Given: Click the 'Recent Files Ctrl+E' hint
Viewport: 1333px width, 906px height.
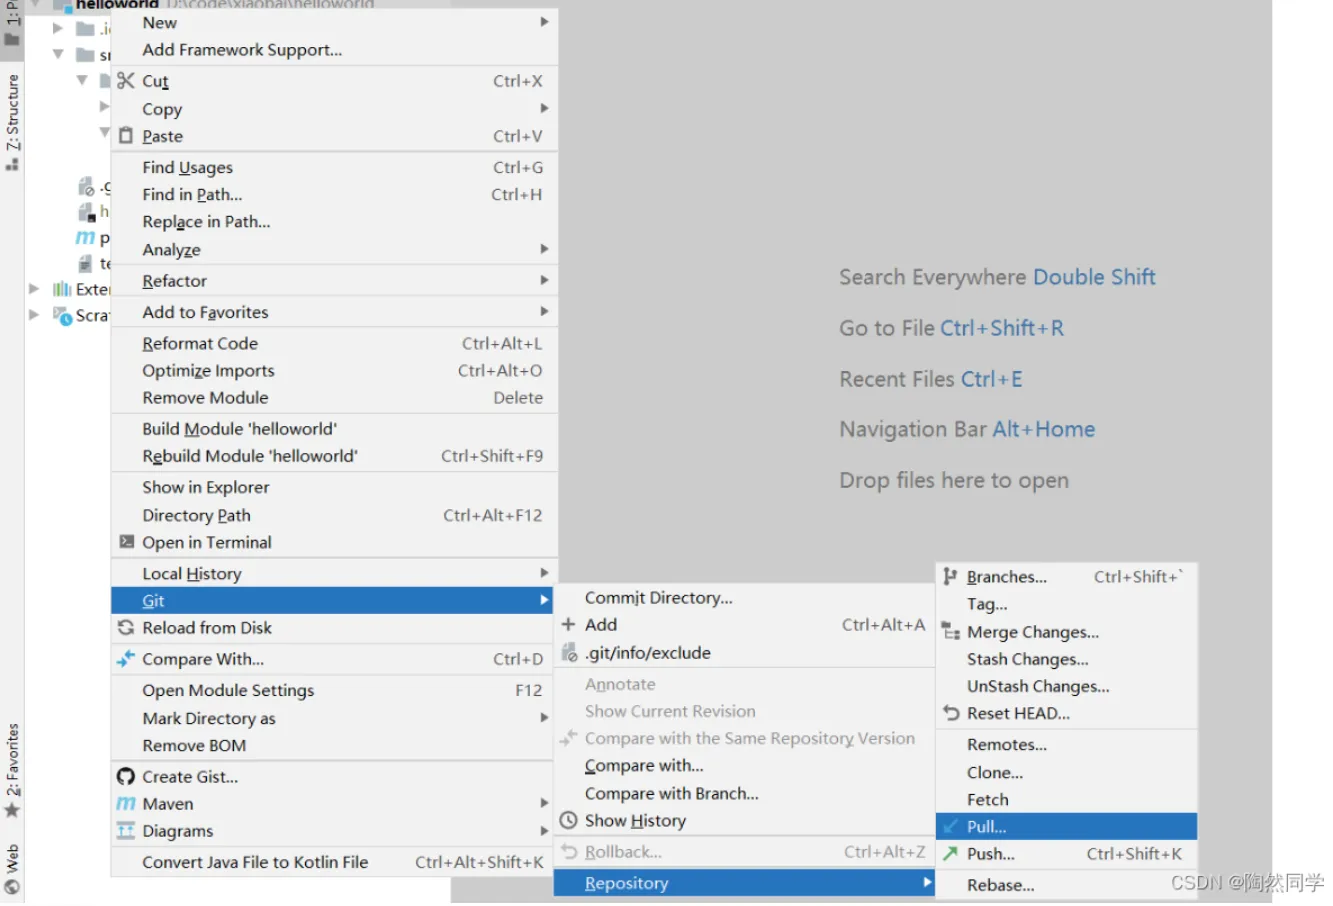Looking at the screenshot, I should 930,379.
